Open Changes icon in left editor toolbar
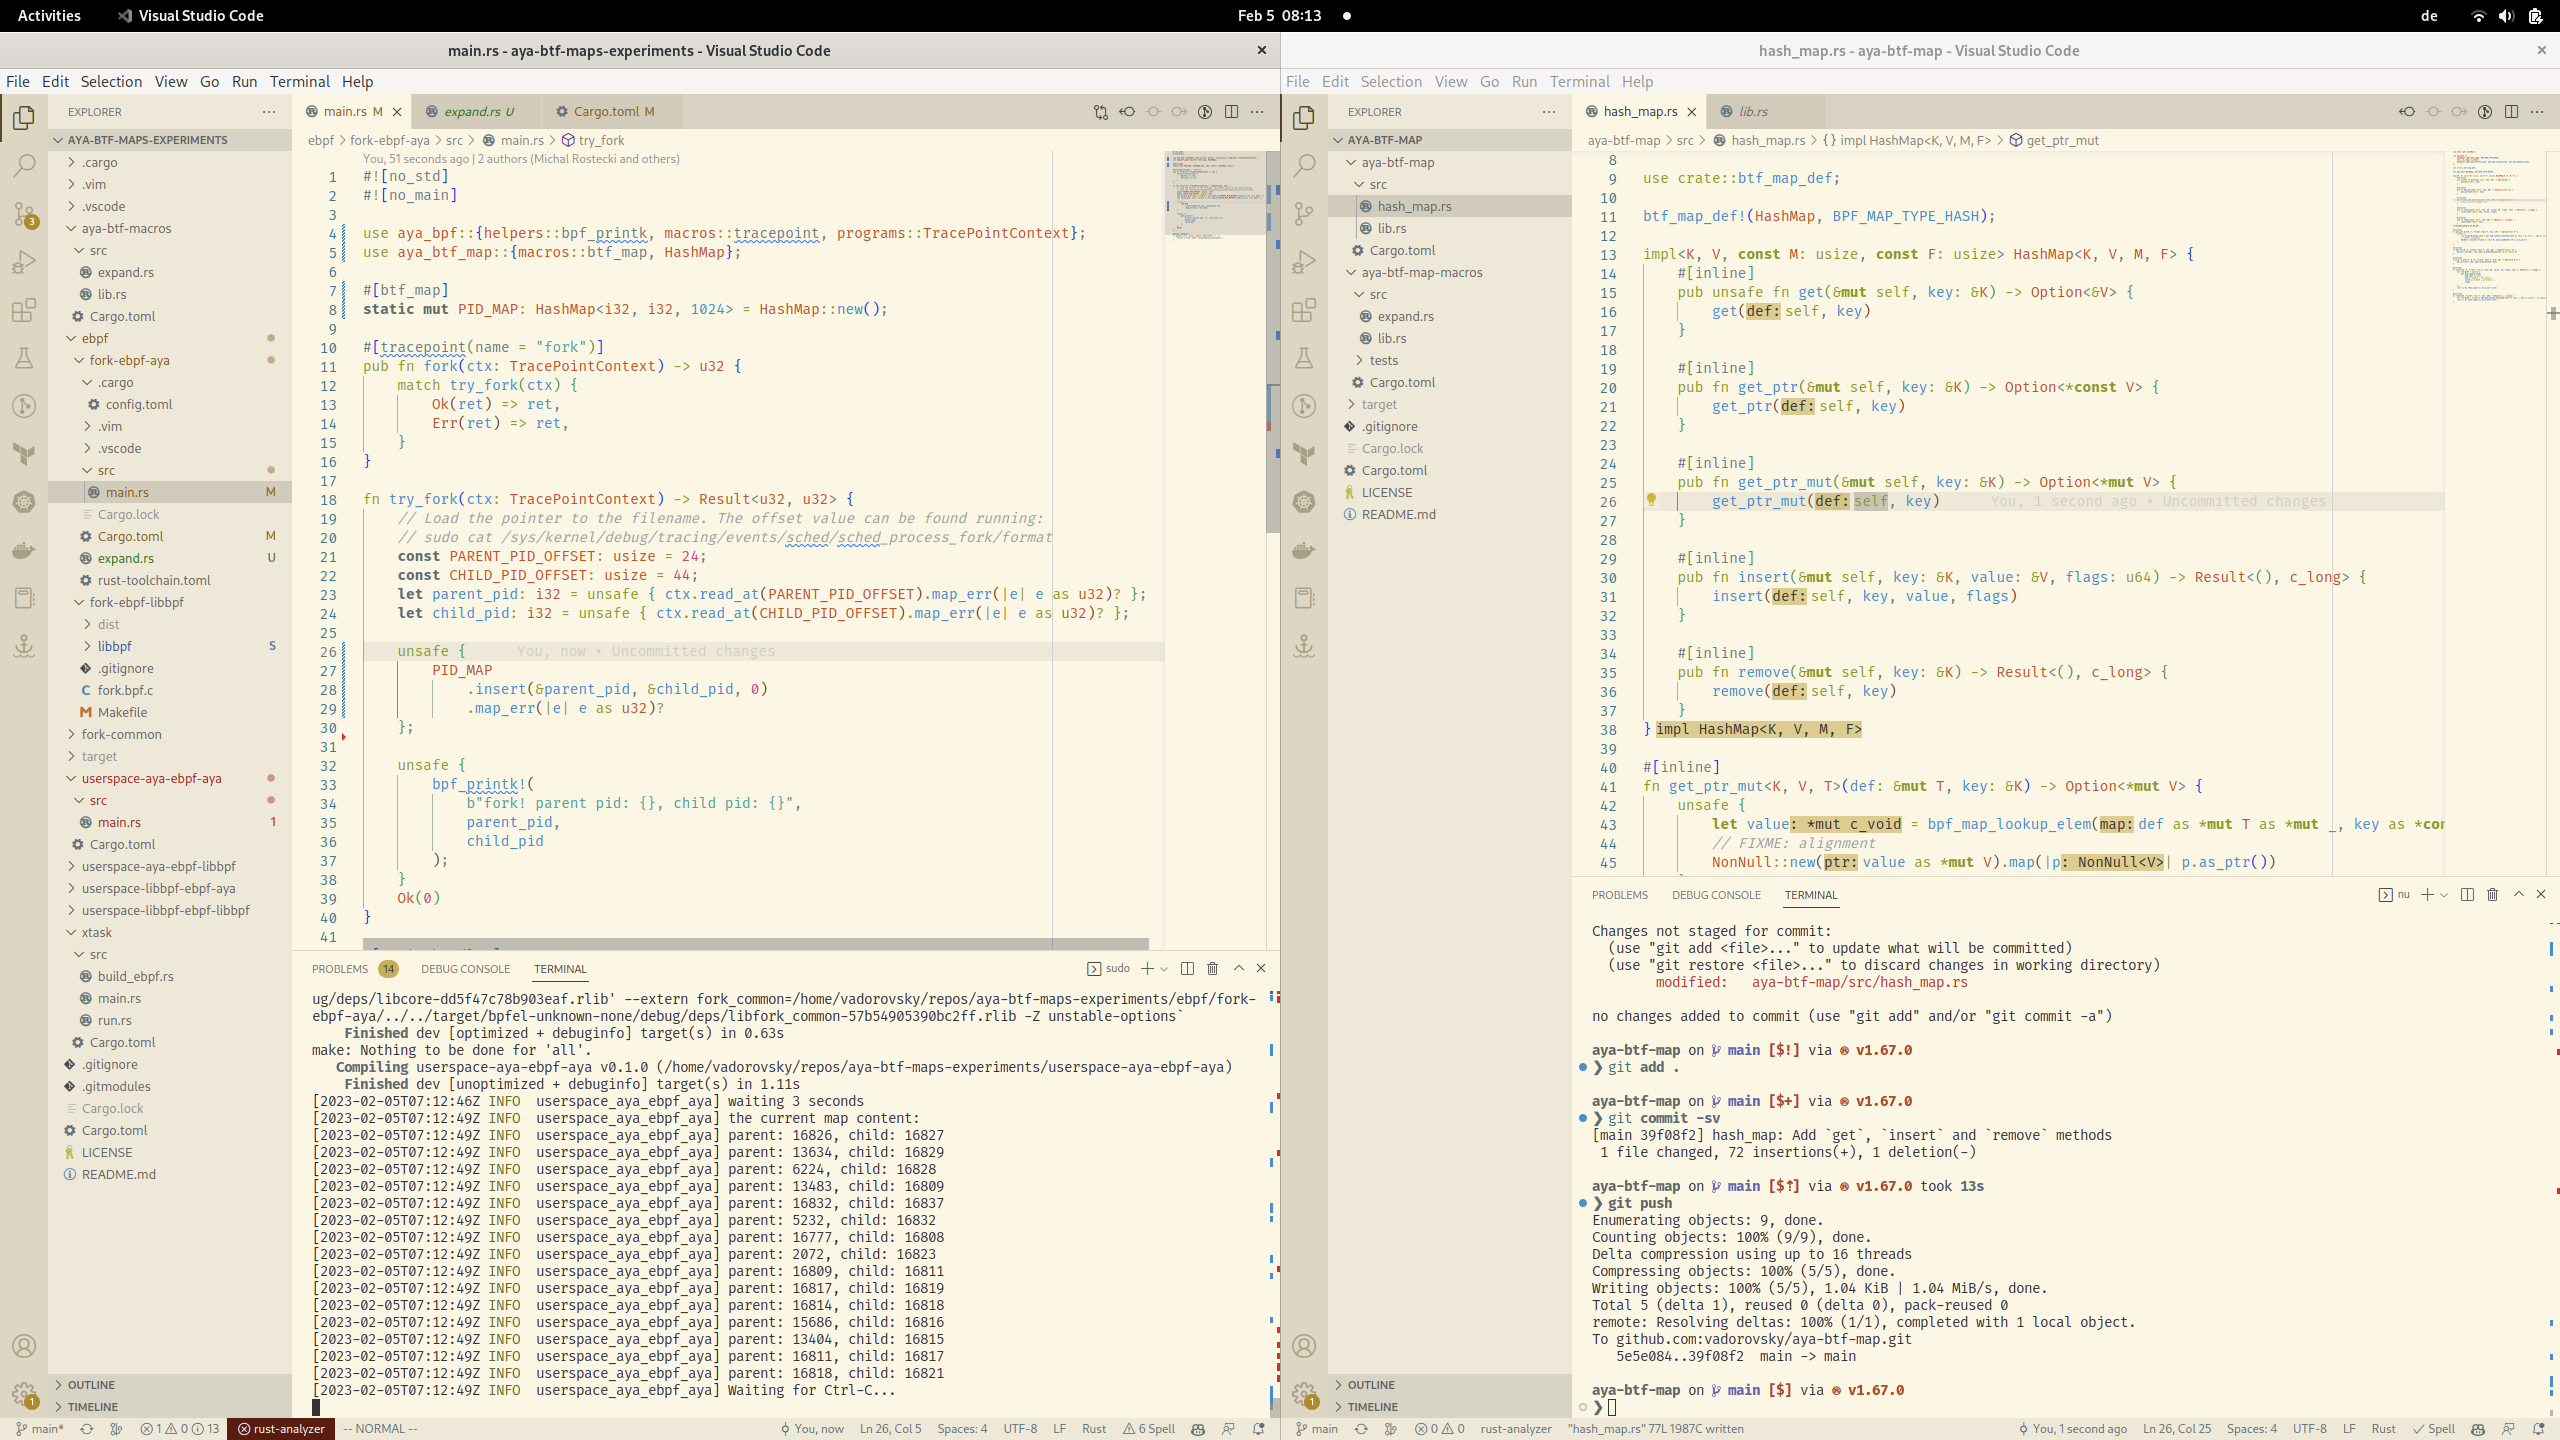The width and height of the screenshot is (2560, 1440). [1101, 112]
